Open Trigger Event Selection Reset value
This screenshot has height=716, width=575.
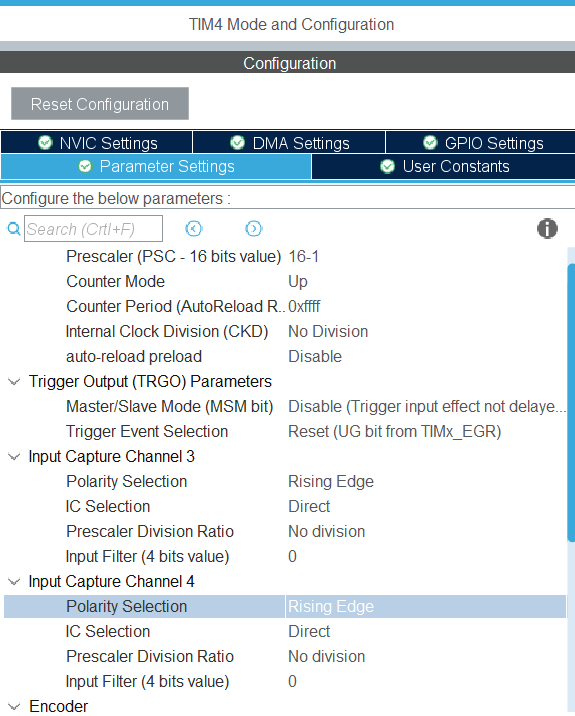click(x=395, y=432)
